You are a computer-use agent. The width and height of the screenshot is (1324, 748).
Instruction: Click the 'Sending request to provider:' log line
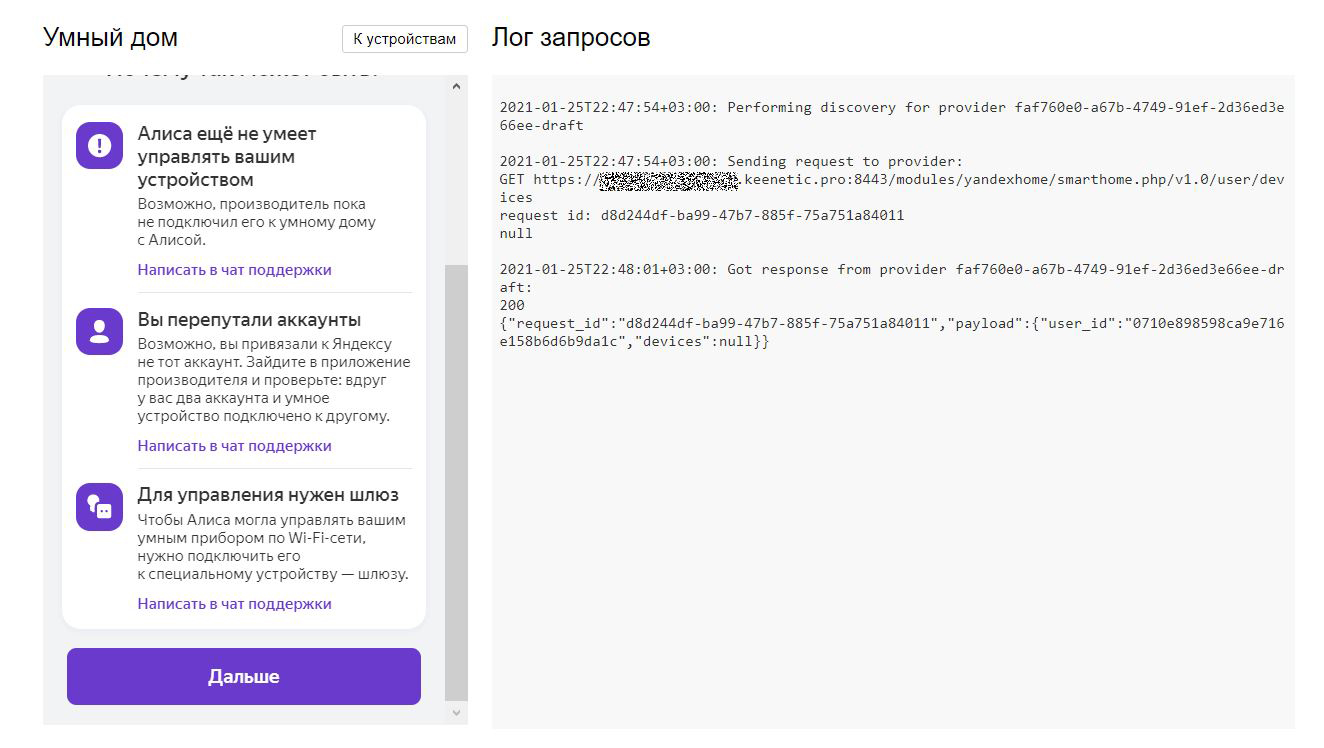(x=729, y=162)
